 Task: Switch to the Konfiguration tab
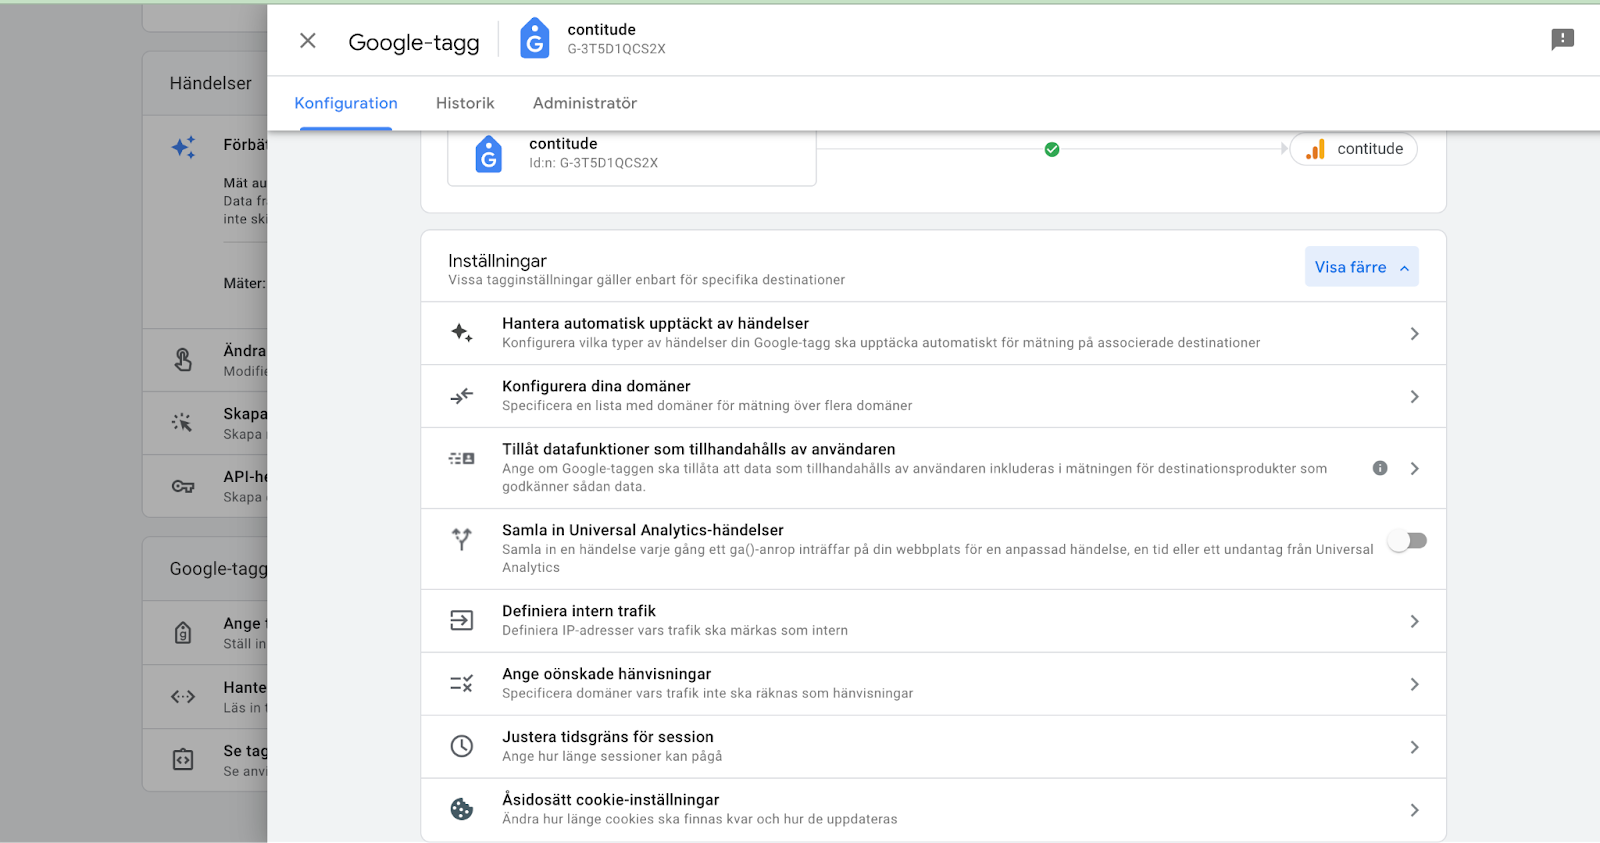(346, 103)
